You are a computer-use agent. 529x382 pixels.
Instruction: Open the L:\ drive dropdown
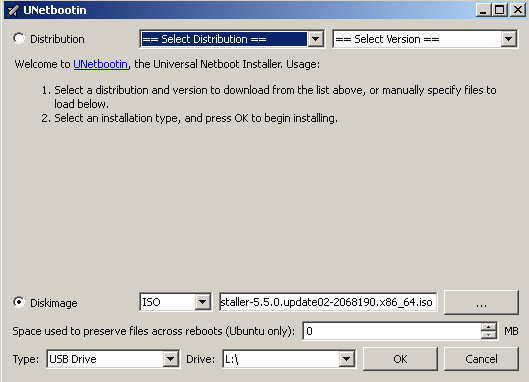[289, 359]
